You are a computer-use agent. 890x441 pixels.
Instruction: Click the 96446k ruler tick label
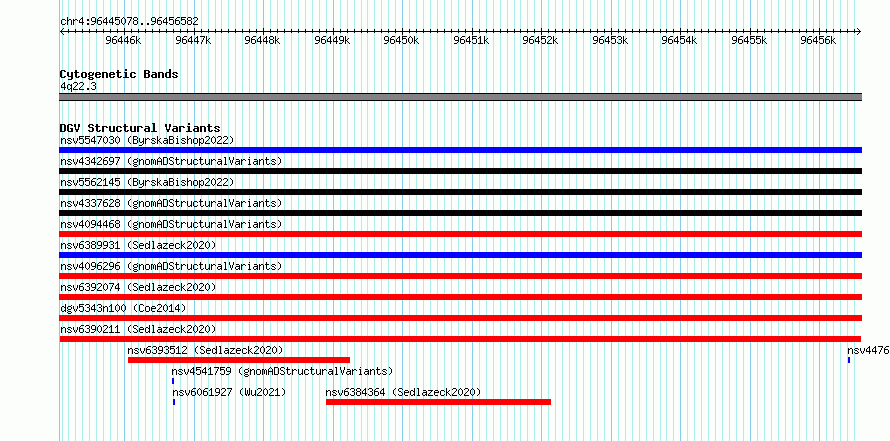[123, 41]
